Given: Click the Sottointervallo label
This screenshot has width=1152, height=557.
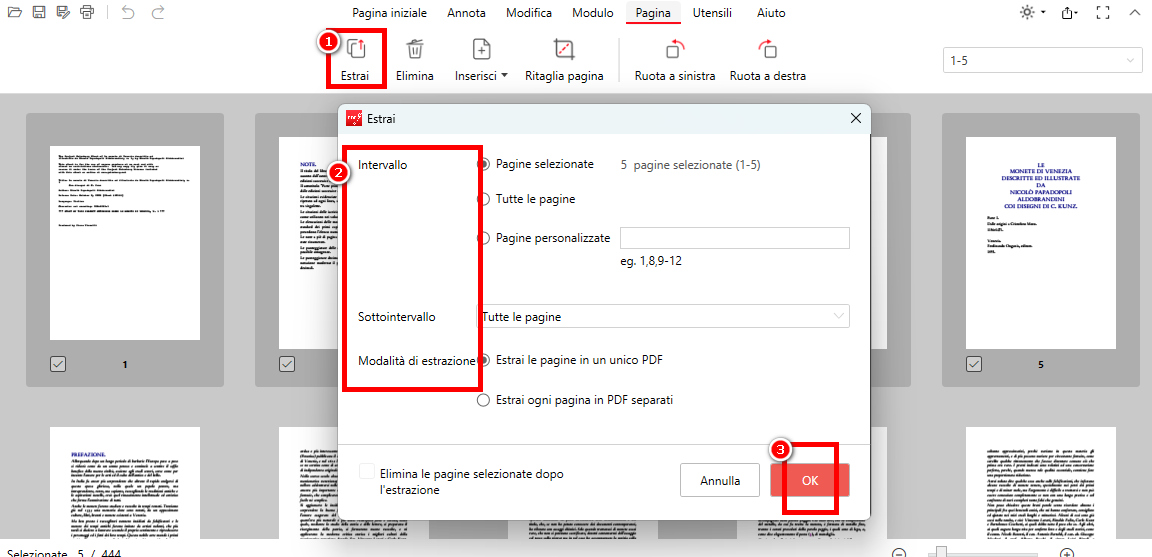Looking at the screenshot, I should pyautogui.click(x=397, y=317).
